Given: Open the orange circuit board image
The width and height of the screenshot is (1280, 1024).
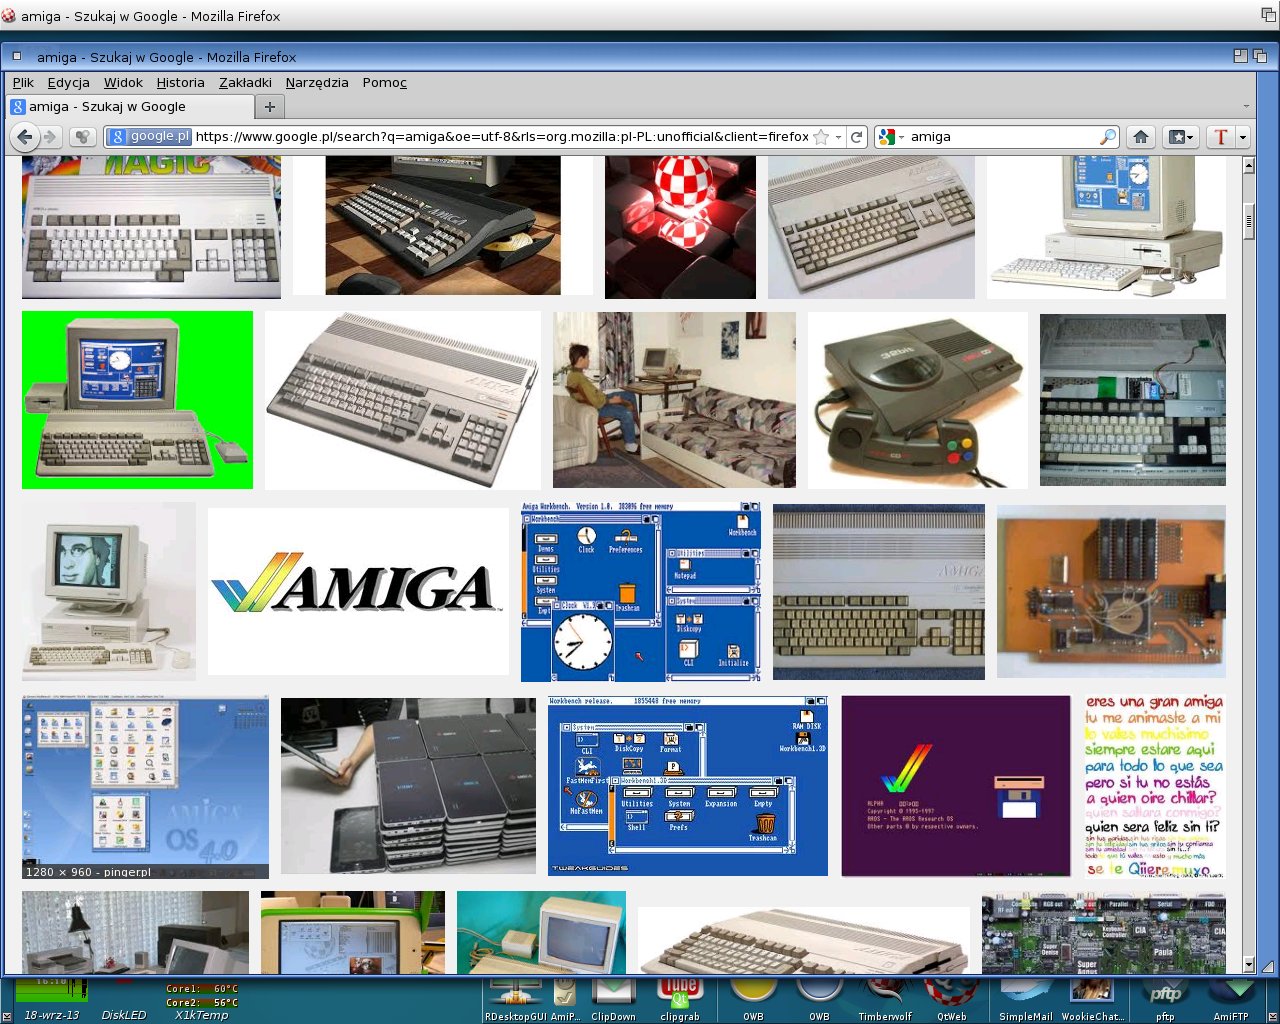Looking at the screenshot, I should point(1111,592).
